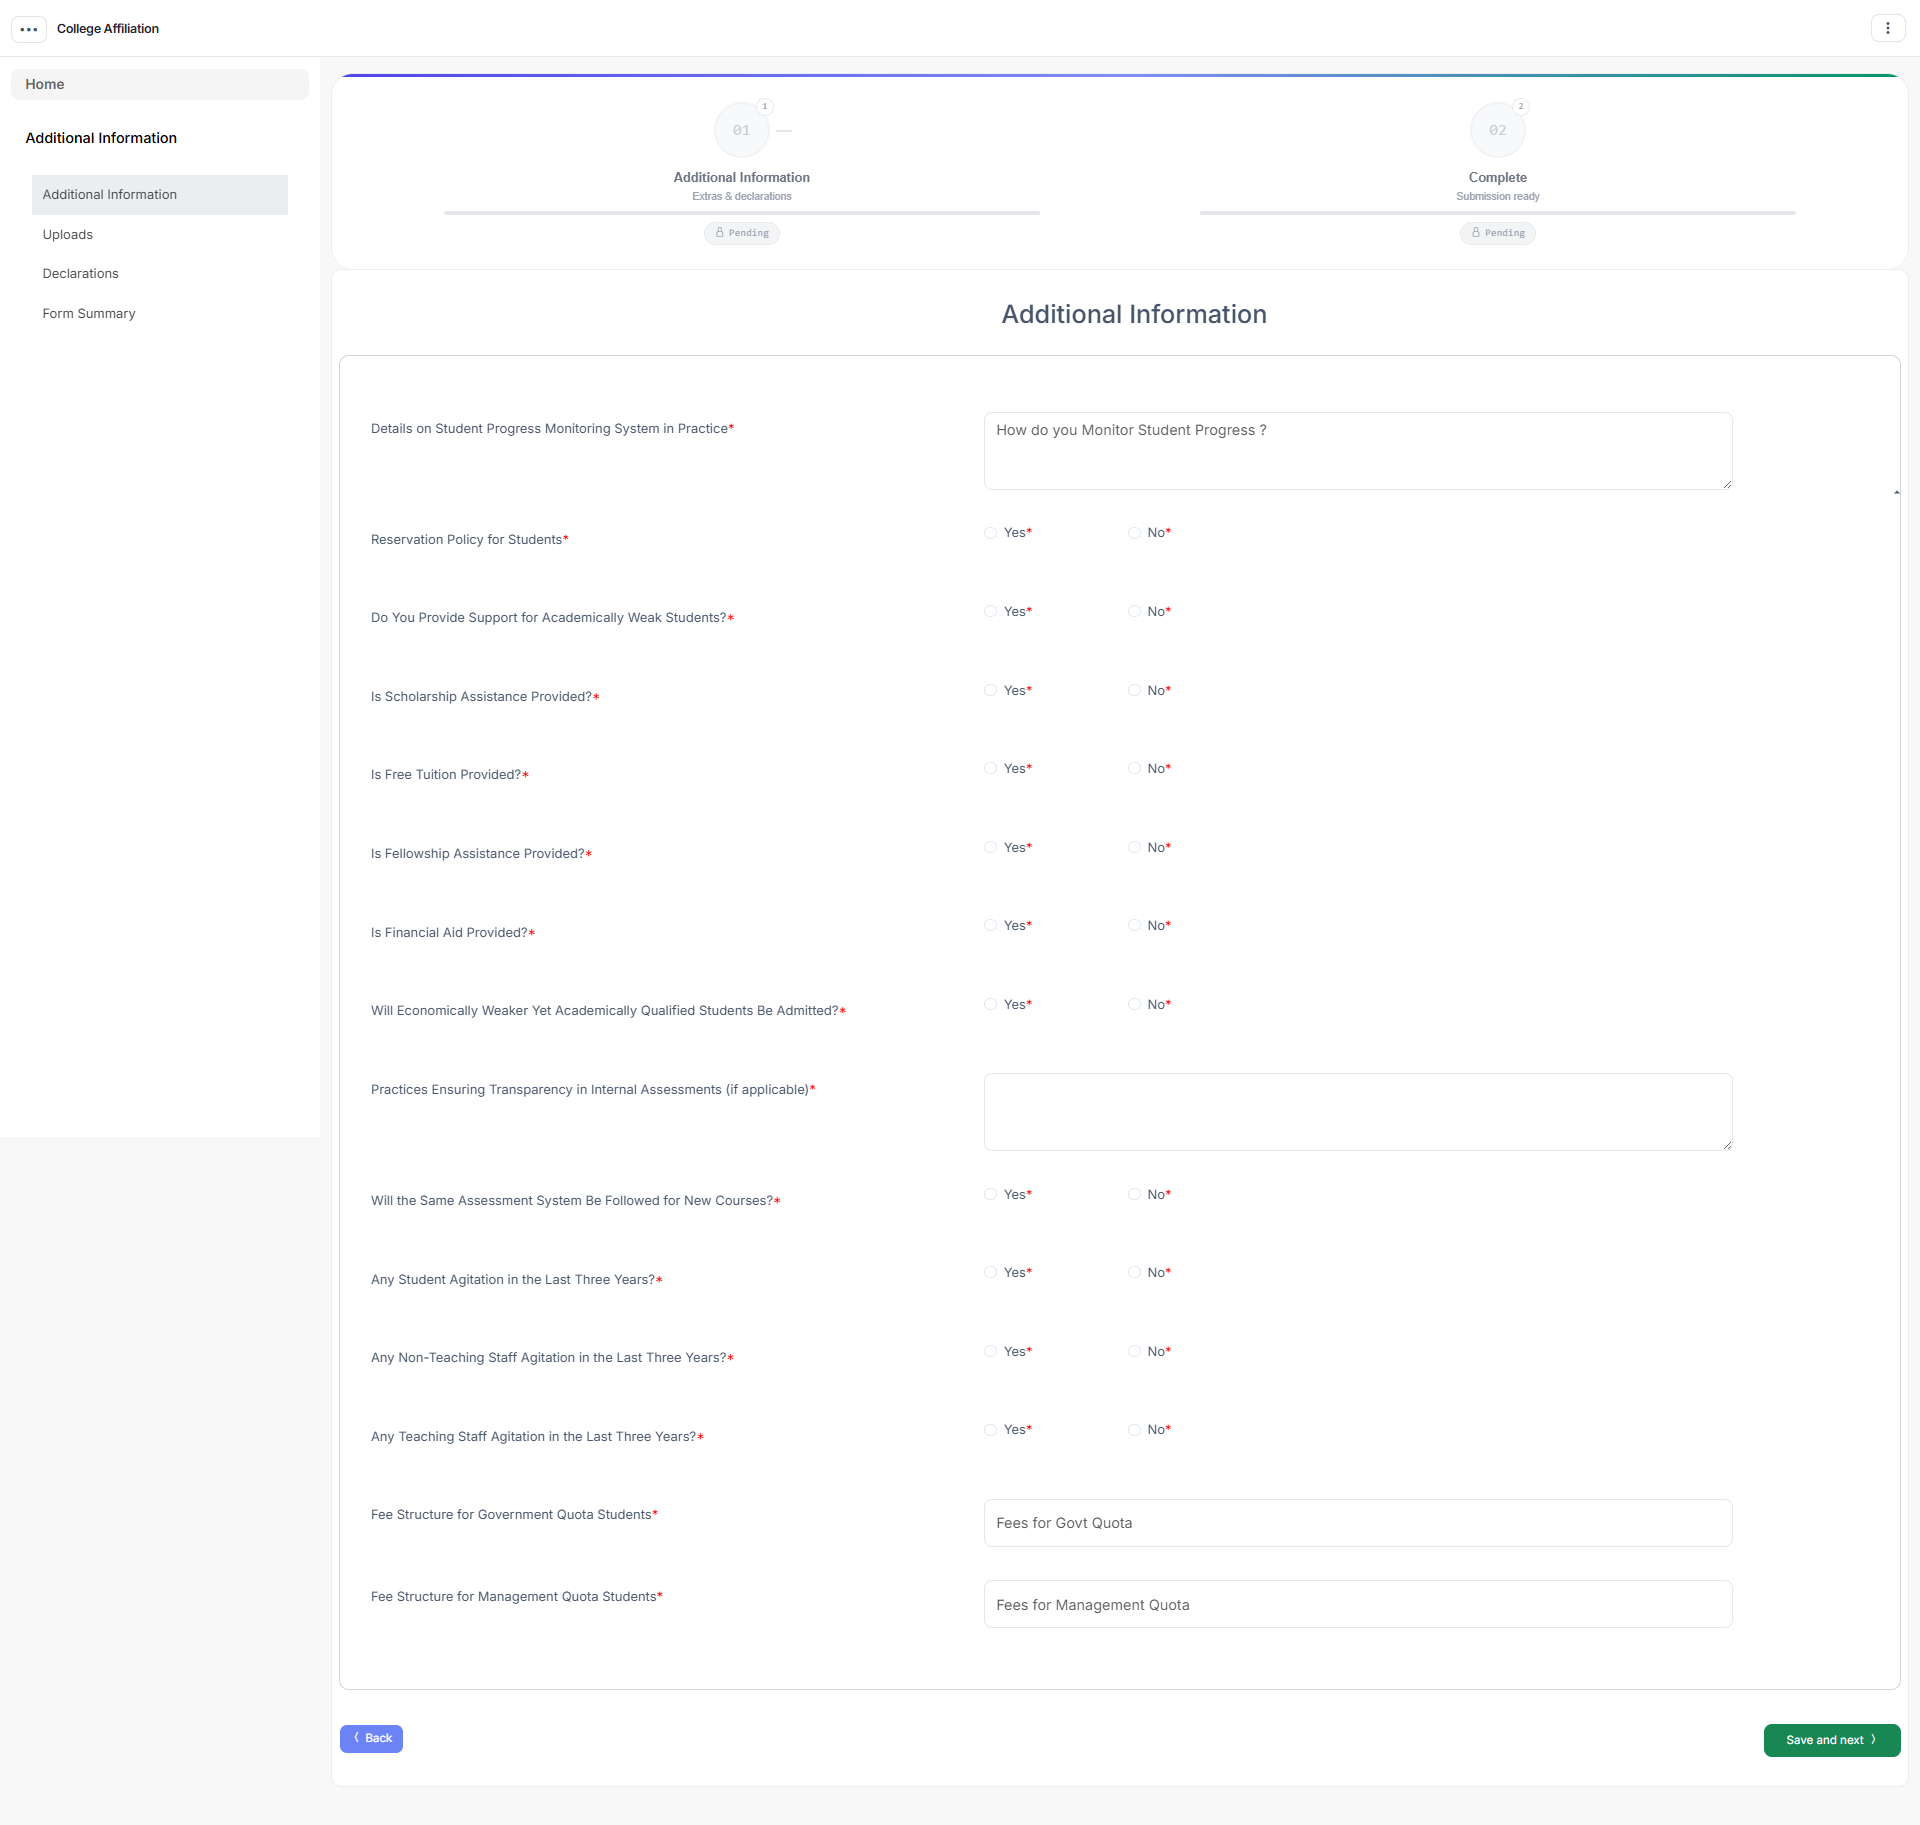Click the progress bar under Complete step
1920x1825 pixels.
point(1497,213)
